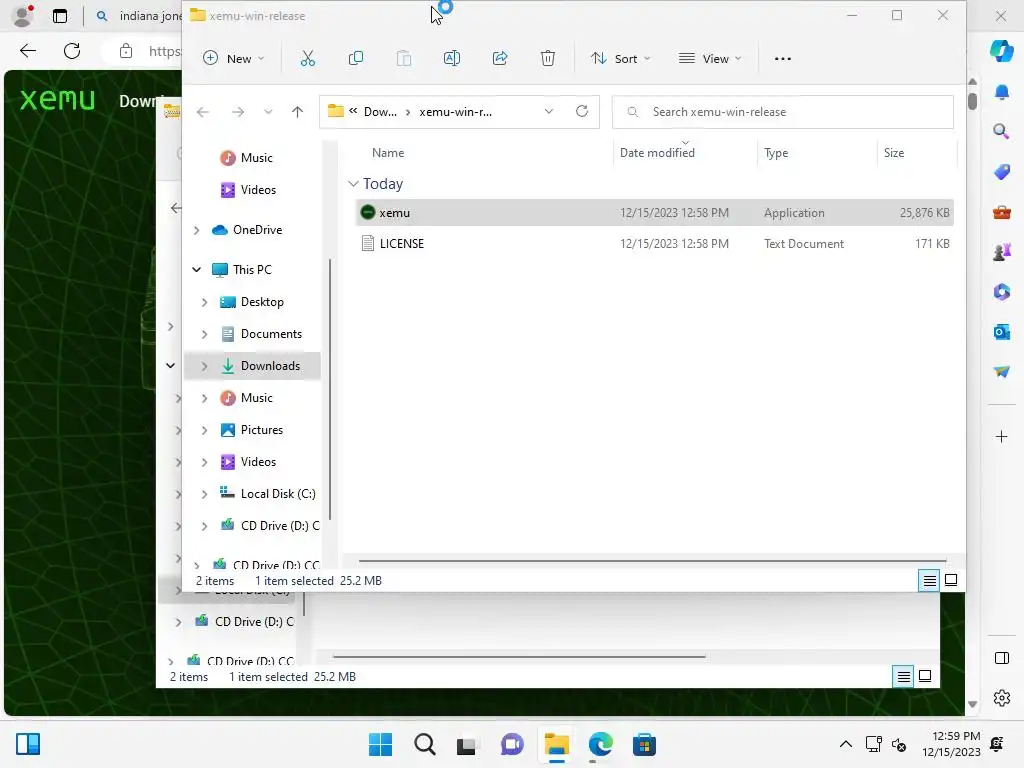Open Local Disk (C:) in navigation pane

278,494
